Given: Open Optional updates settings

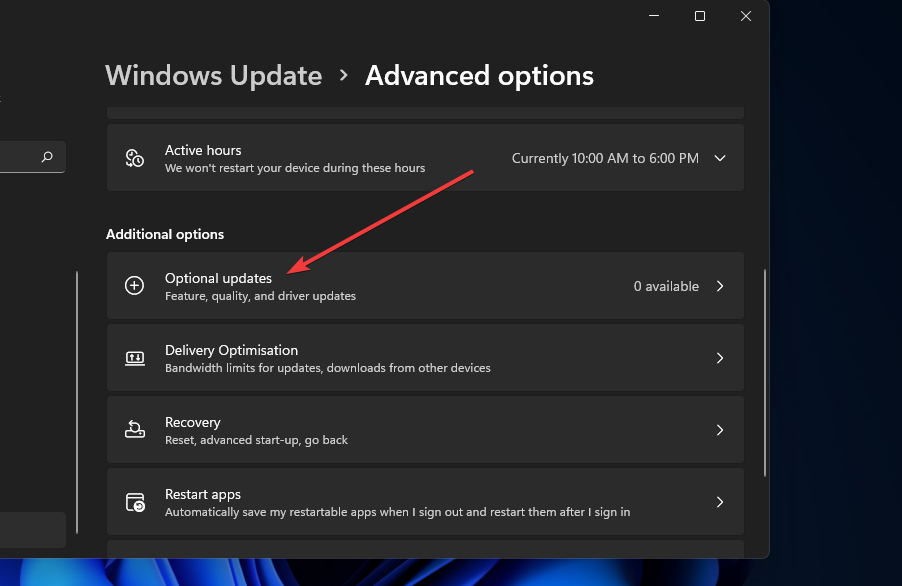Looking at the screenshot, I should click(425, 286).
